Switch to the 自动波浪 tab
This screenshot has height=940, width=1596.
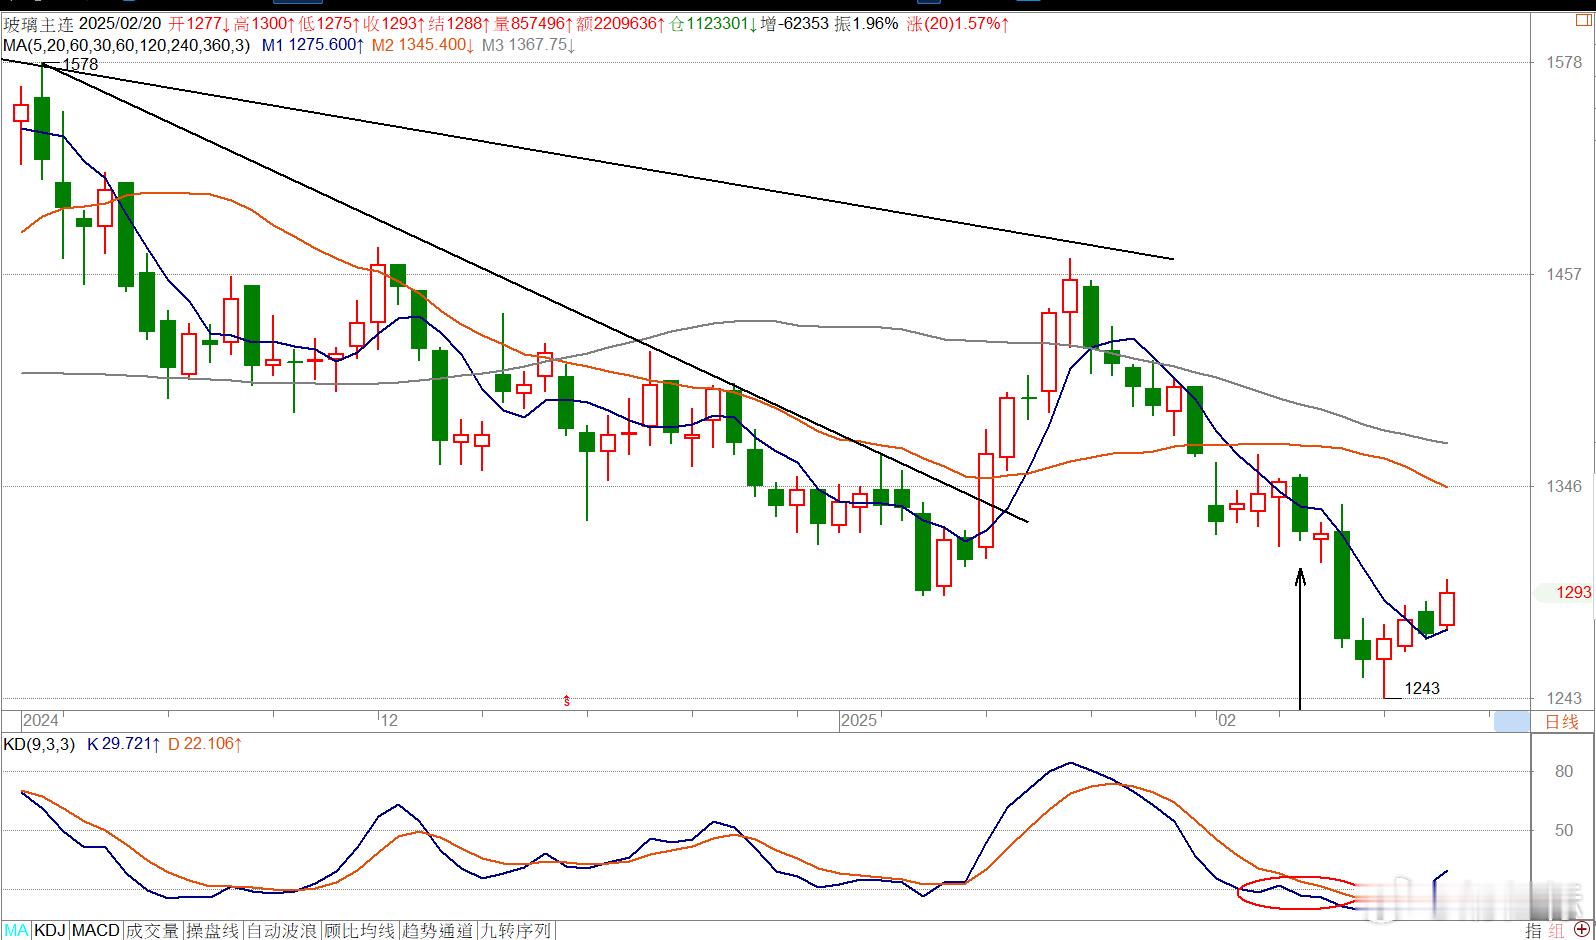[282, 931]
